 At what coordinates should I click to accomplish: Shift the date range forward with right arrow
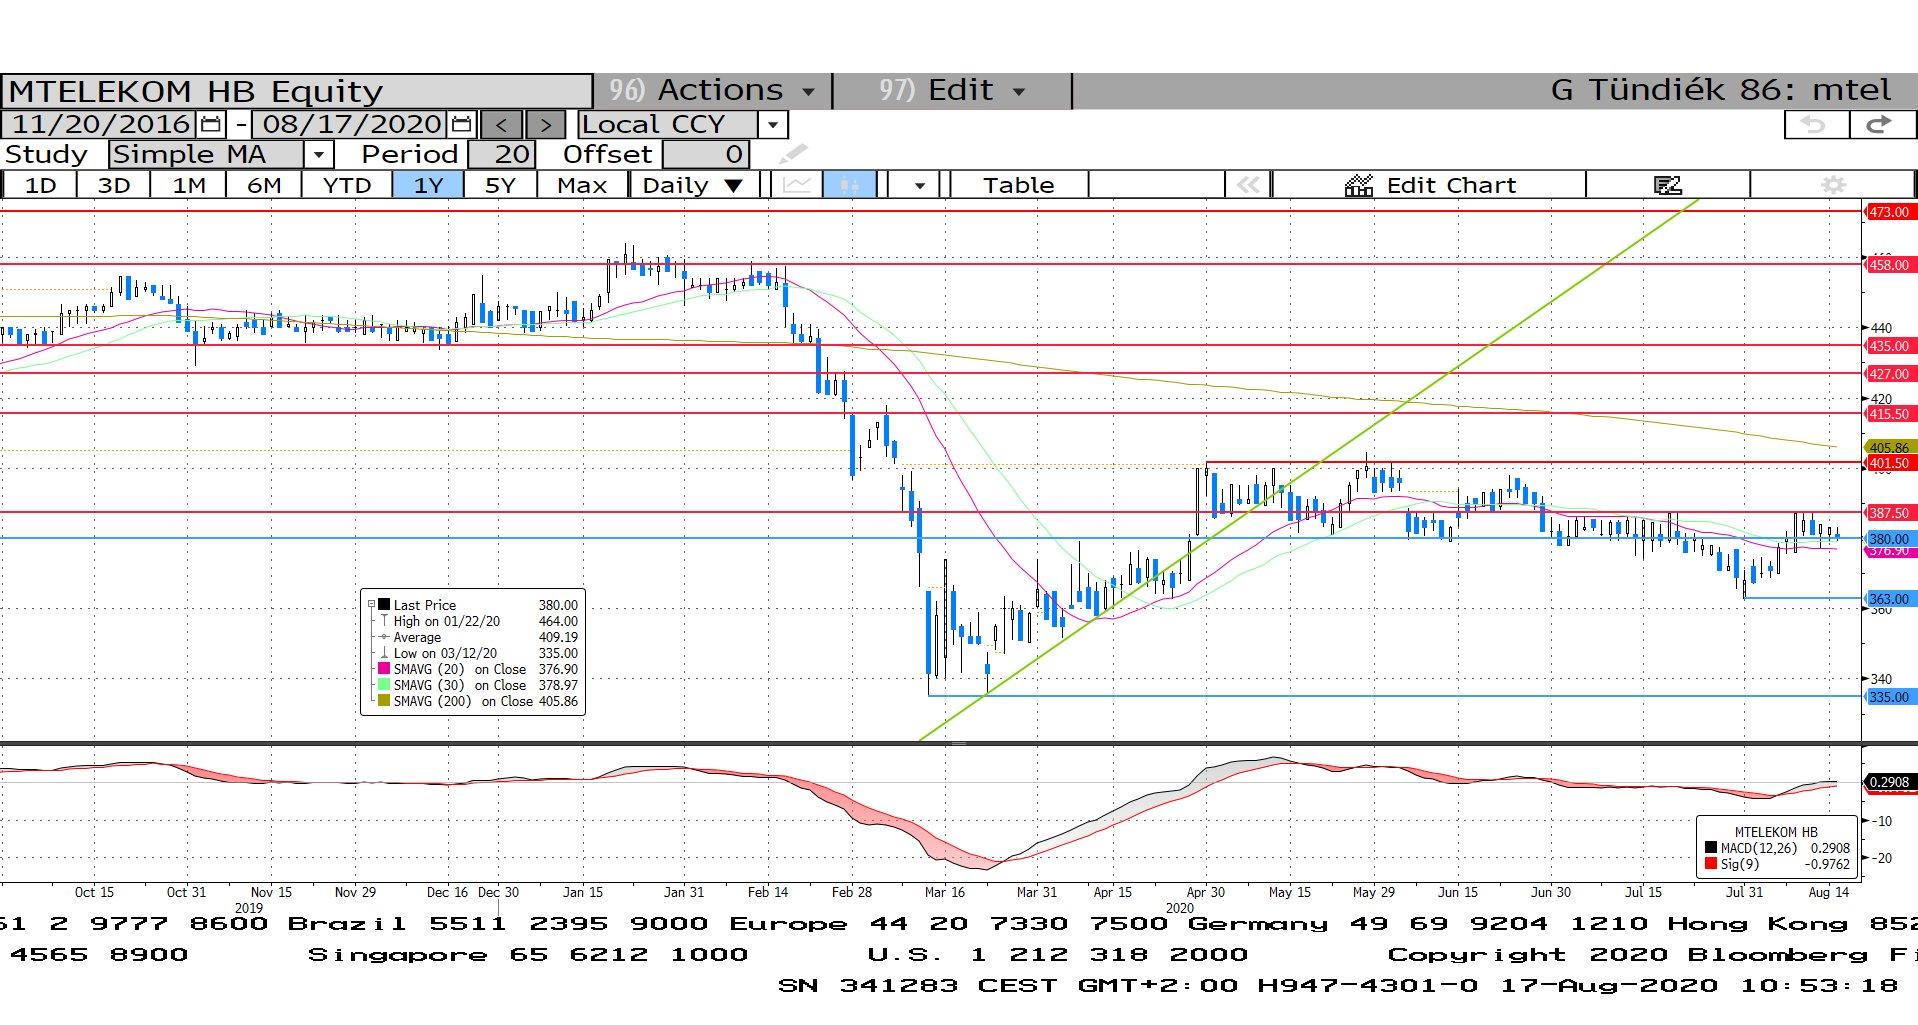(545, 125)
